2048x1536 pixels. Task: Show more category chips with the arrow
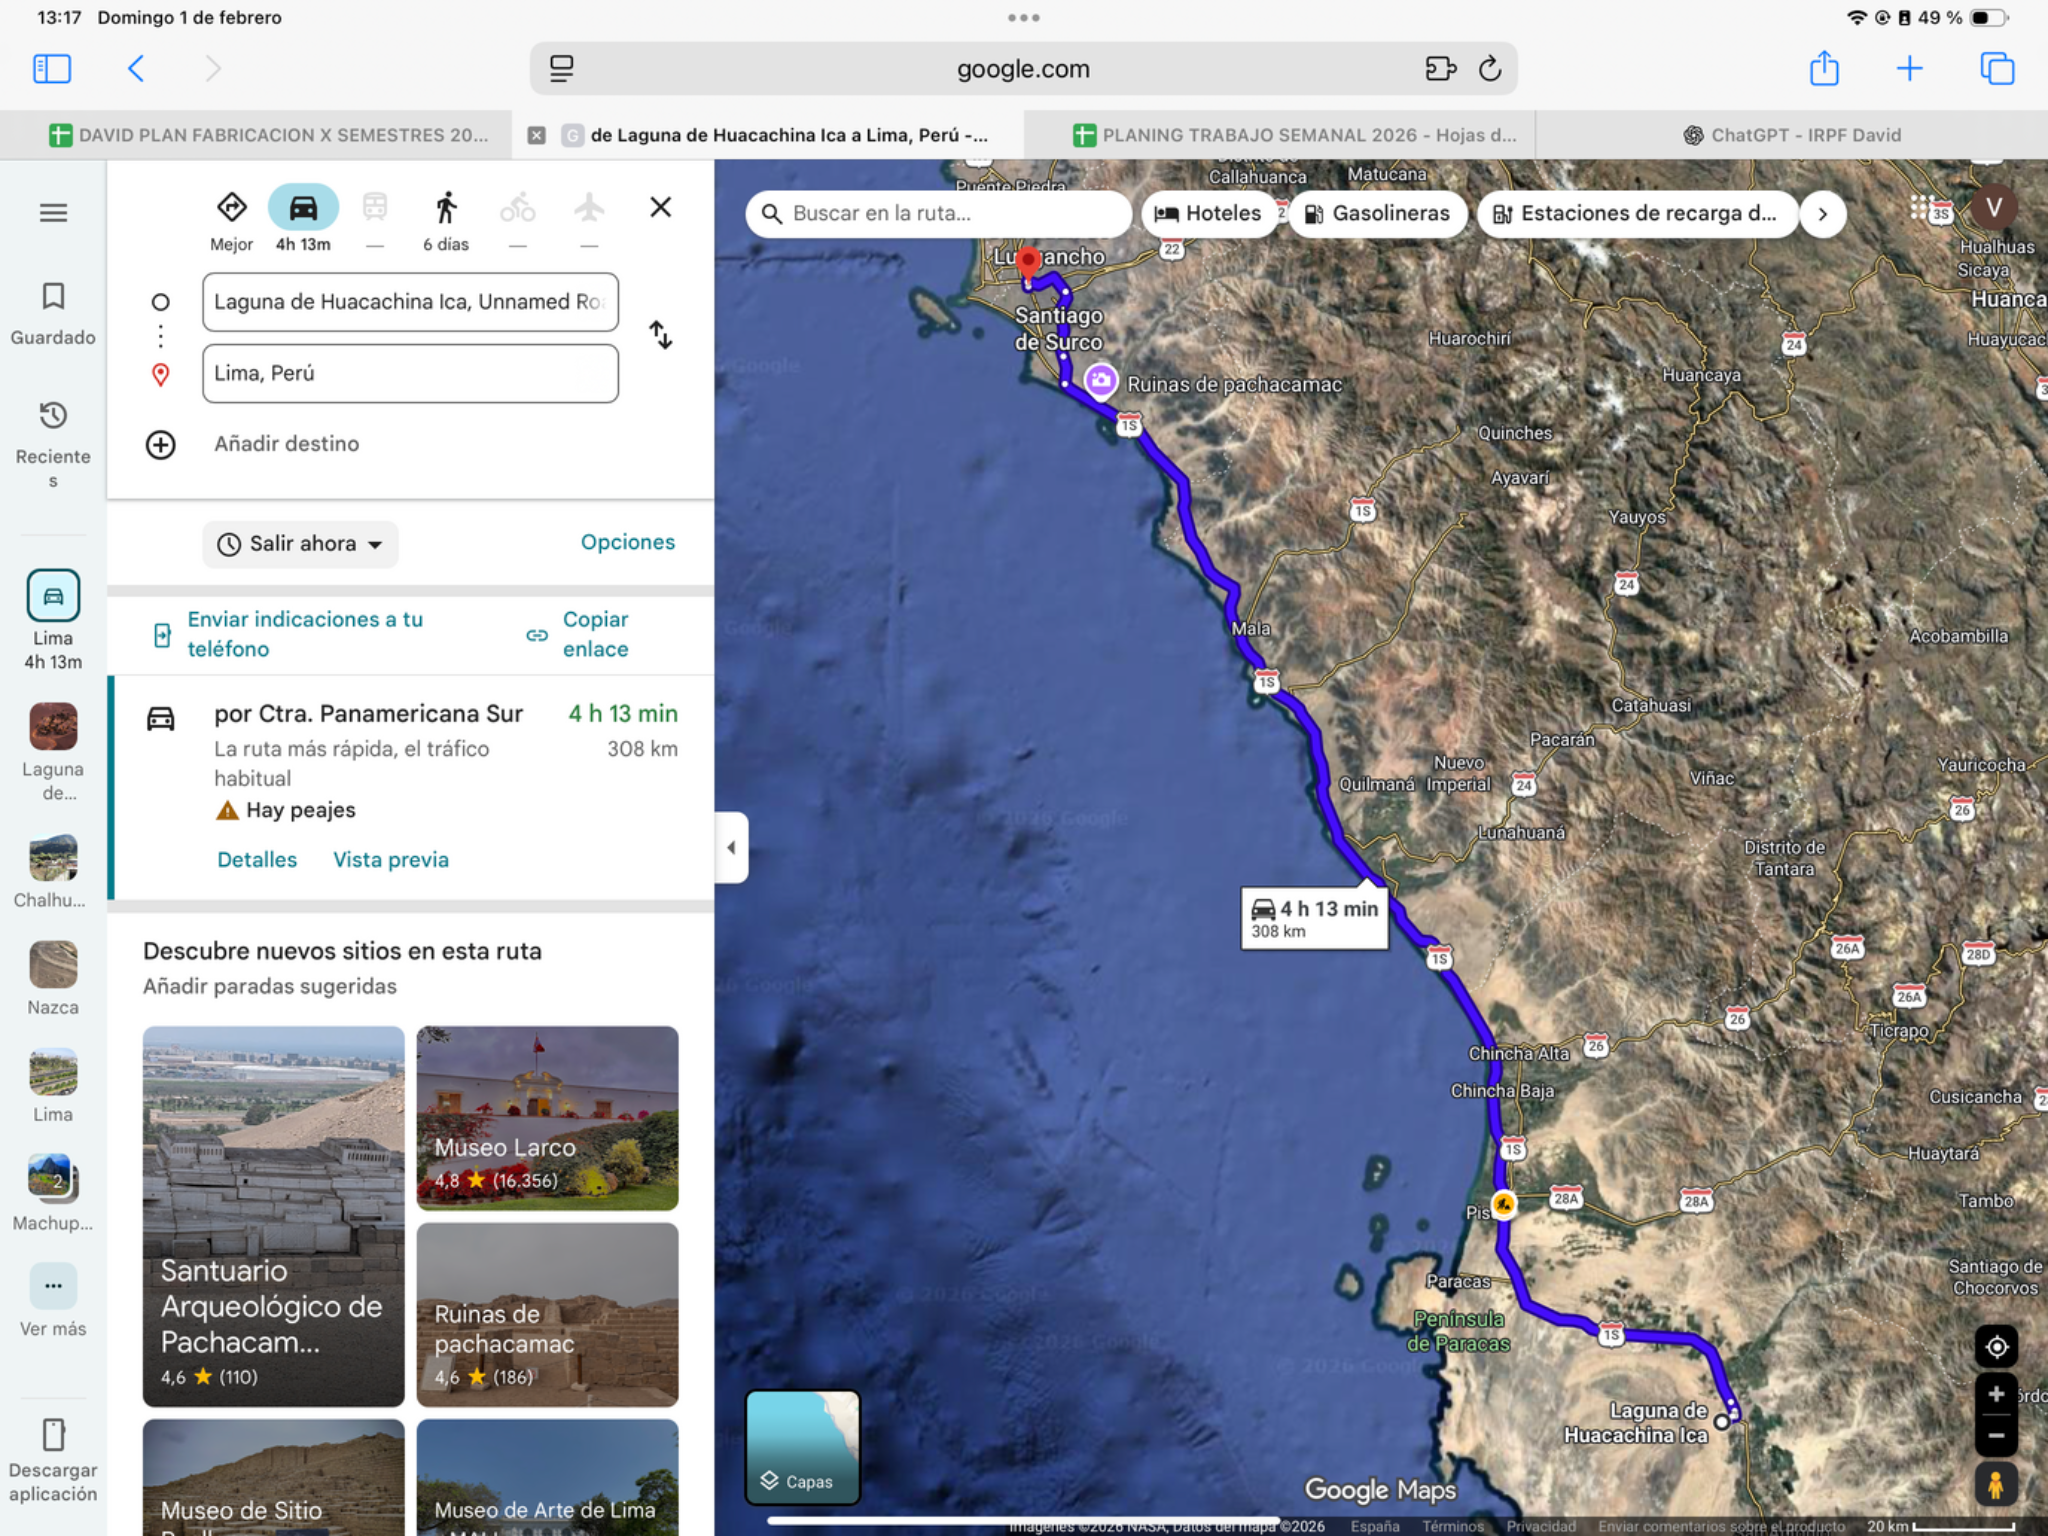[x=1822, y=213]
